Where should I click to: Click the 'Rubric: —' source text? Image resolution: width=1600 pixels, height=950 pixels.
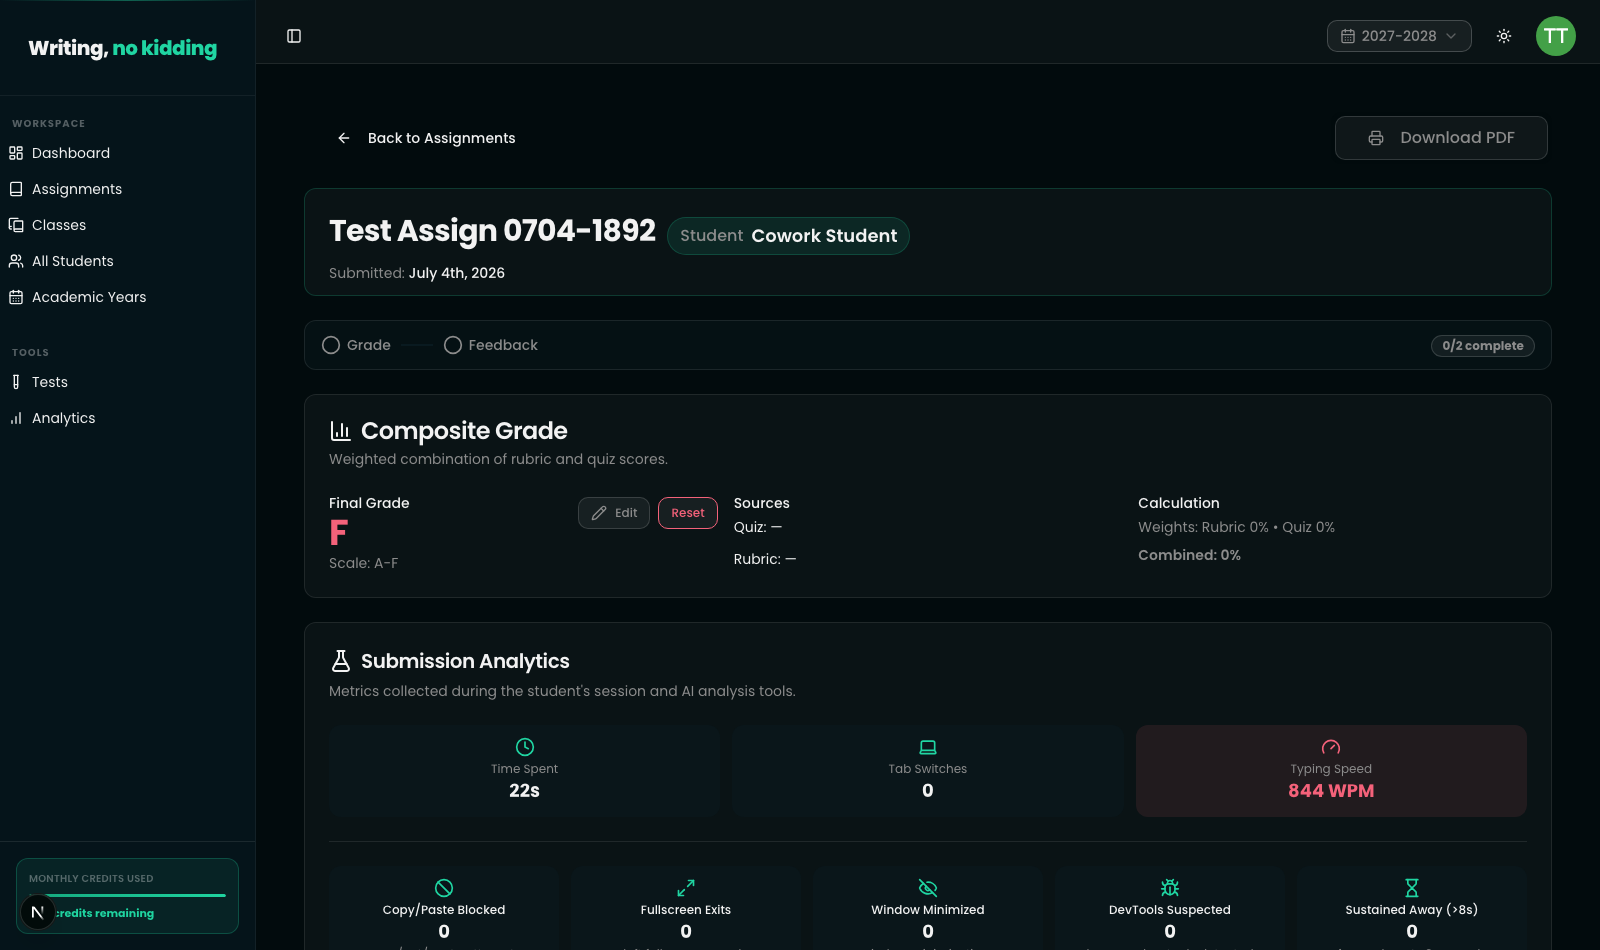point(765,559)
